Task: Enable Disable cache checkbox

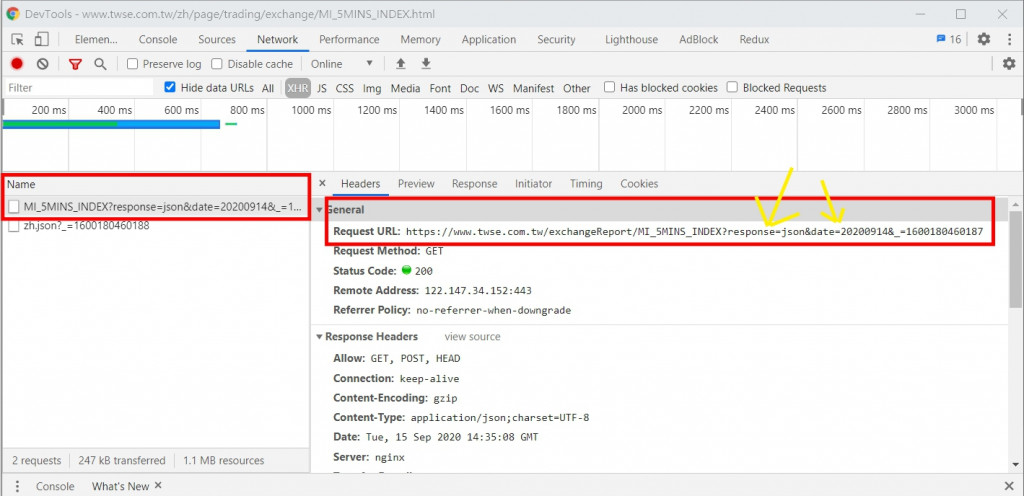Action: point(217,64)
